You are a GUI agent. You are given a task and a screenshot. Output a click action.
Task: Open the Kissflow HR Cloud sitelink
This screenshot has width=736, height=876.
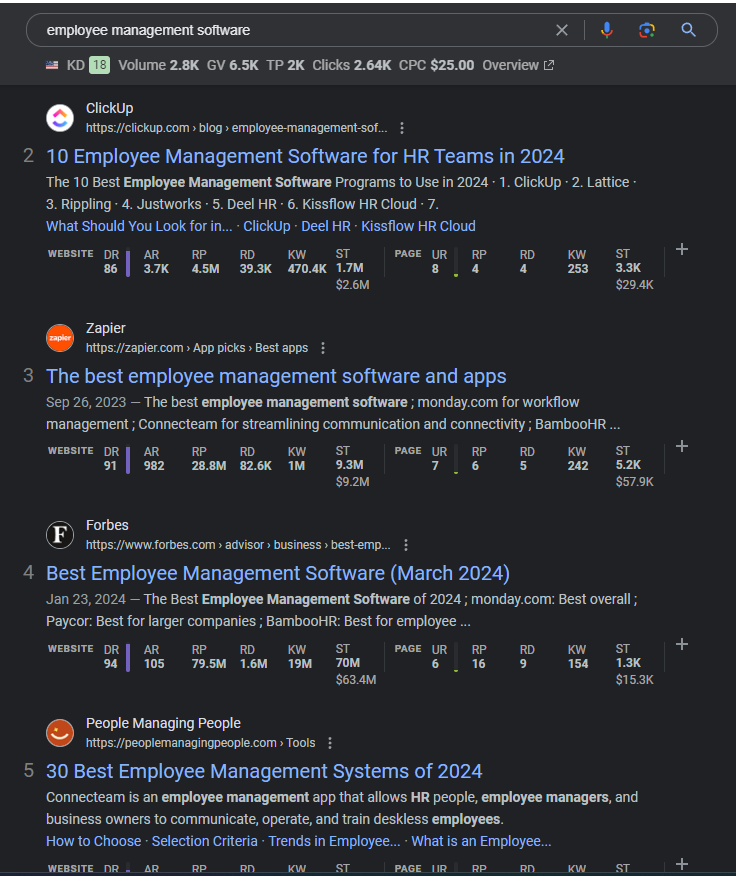click(419, 226)
